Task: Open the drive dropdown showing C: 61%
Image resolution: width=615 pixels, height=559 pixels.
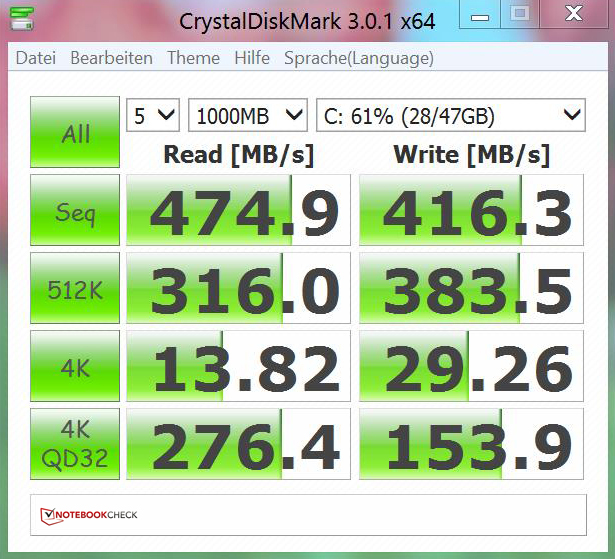Action: [x=451, y=115]
